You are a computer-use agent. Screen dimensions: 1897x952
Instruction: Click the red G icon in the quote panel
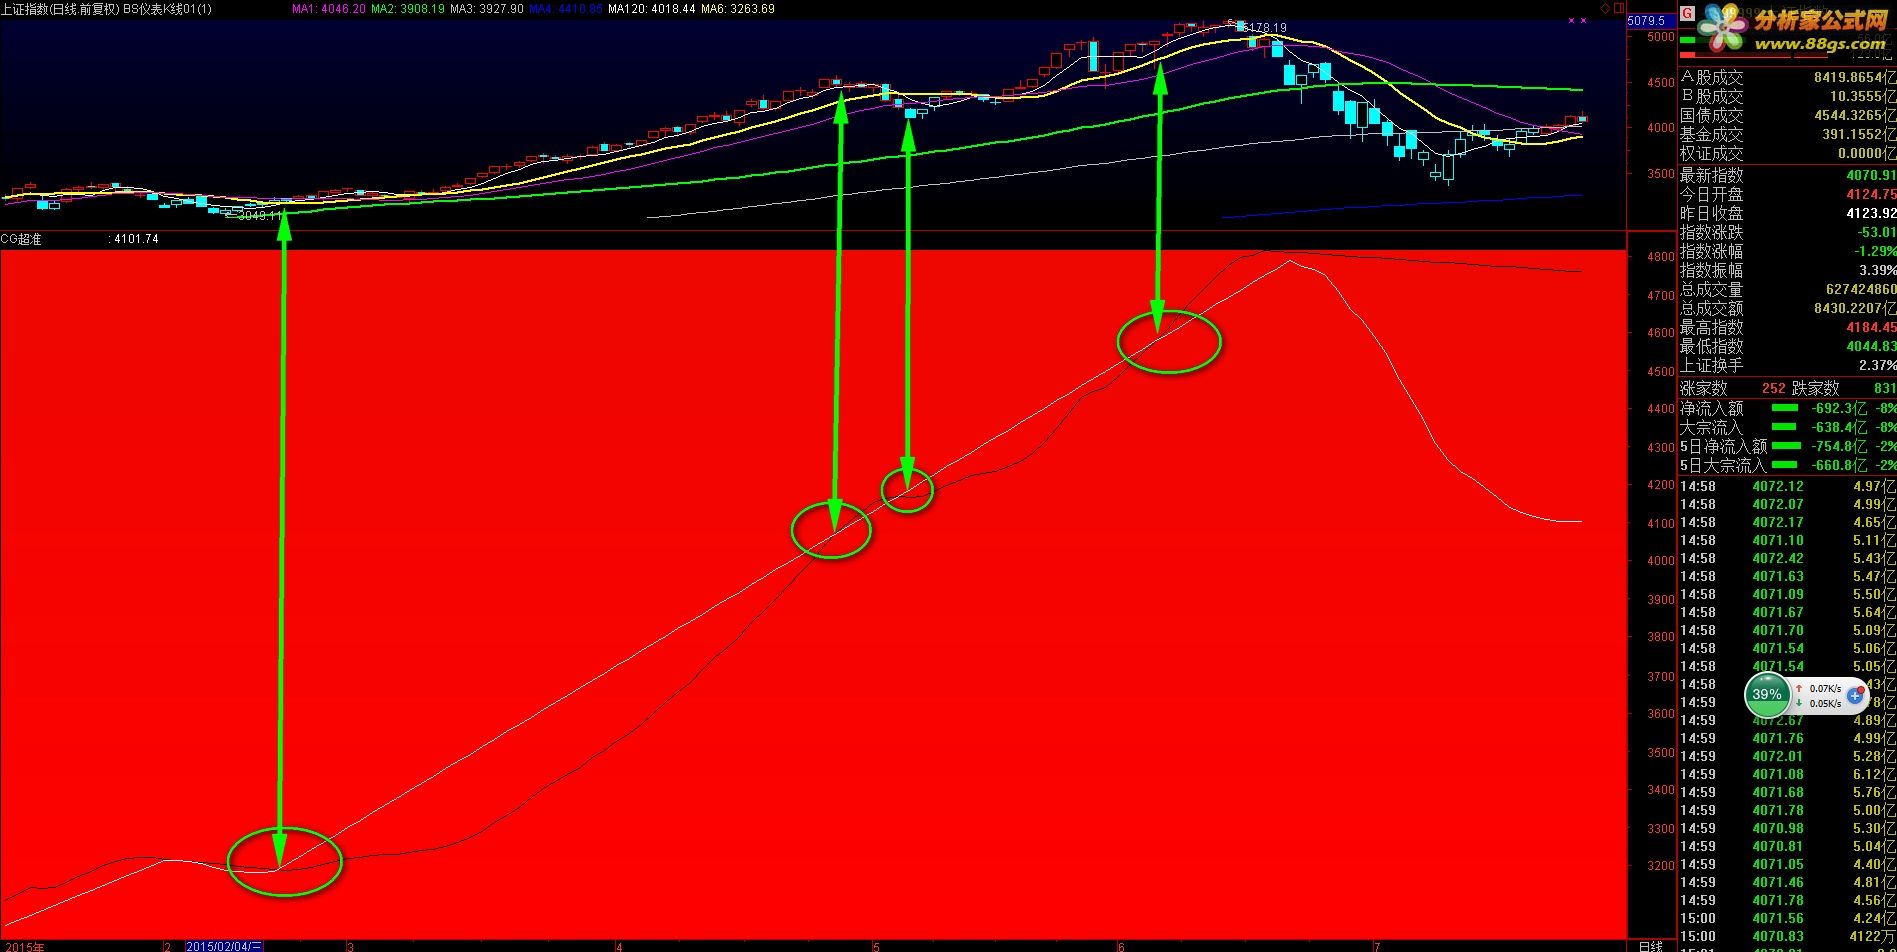click(x=1687, y=14)
